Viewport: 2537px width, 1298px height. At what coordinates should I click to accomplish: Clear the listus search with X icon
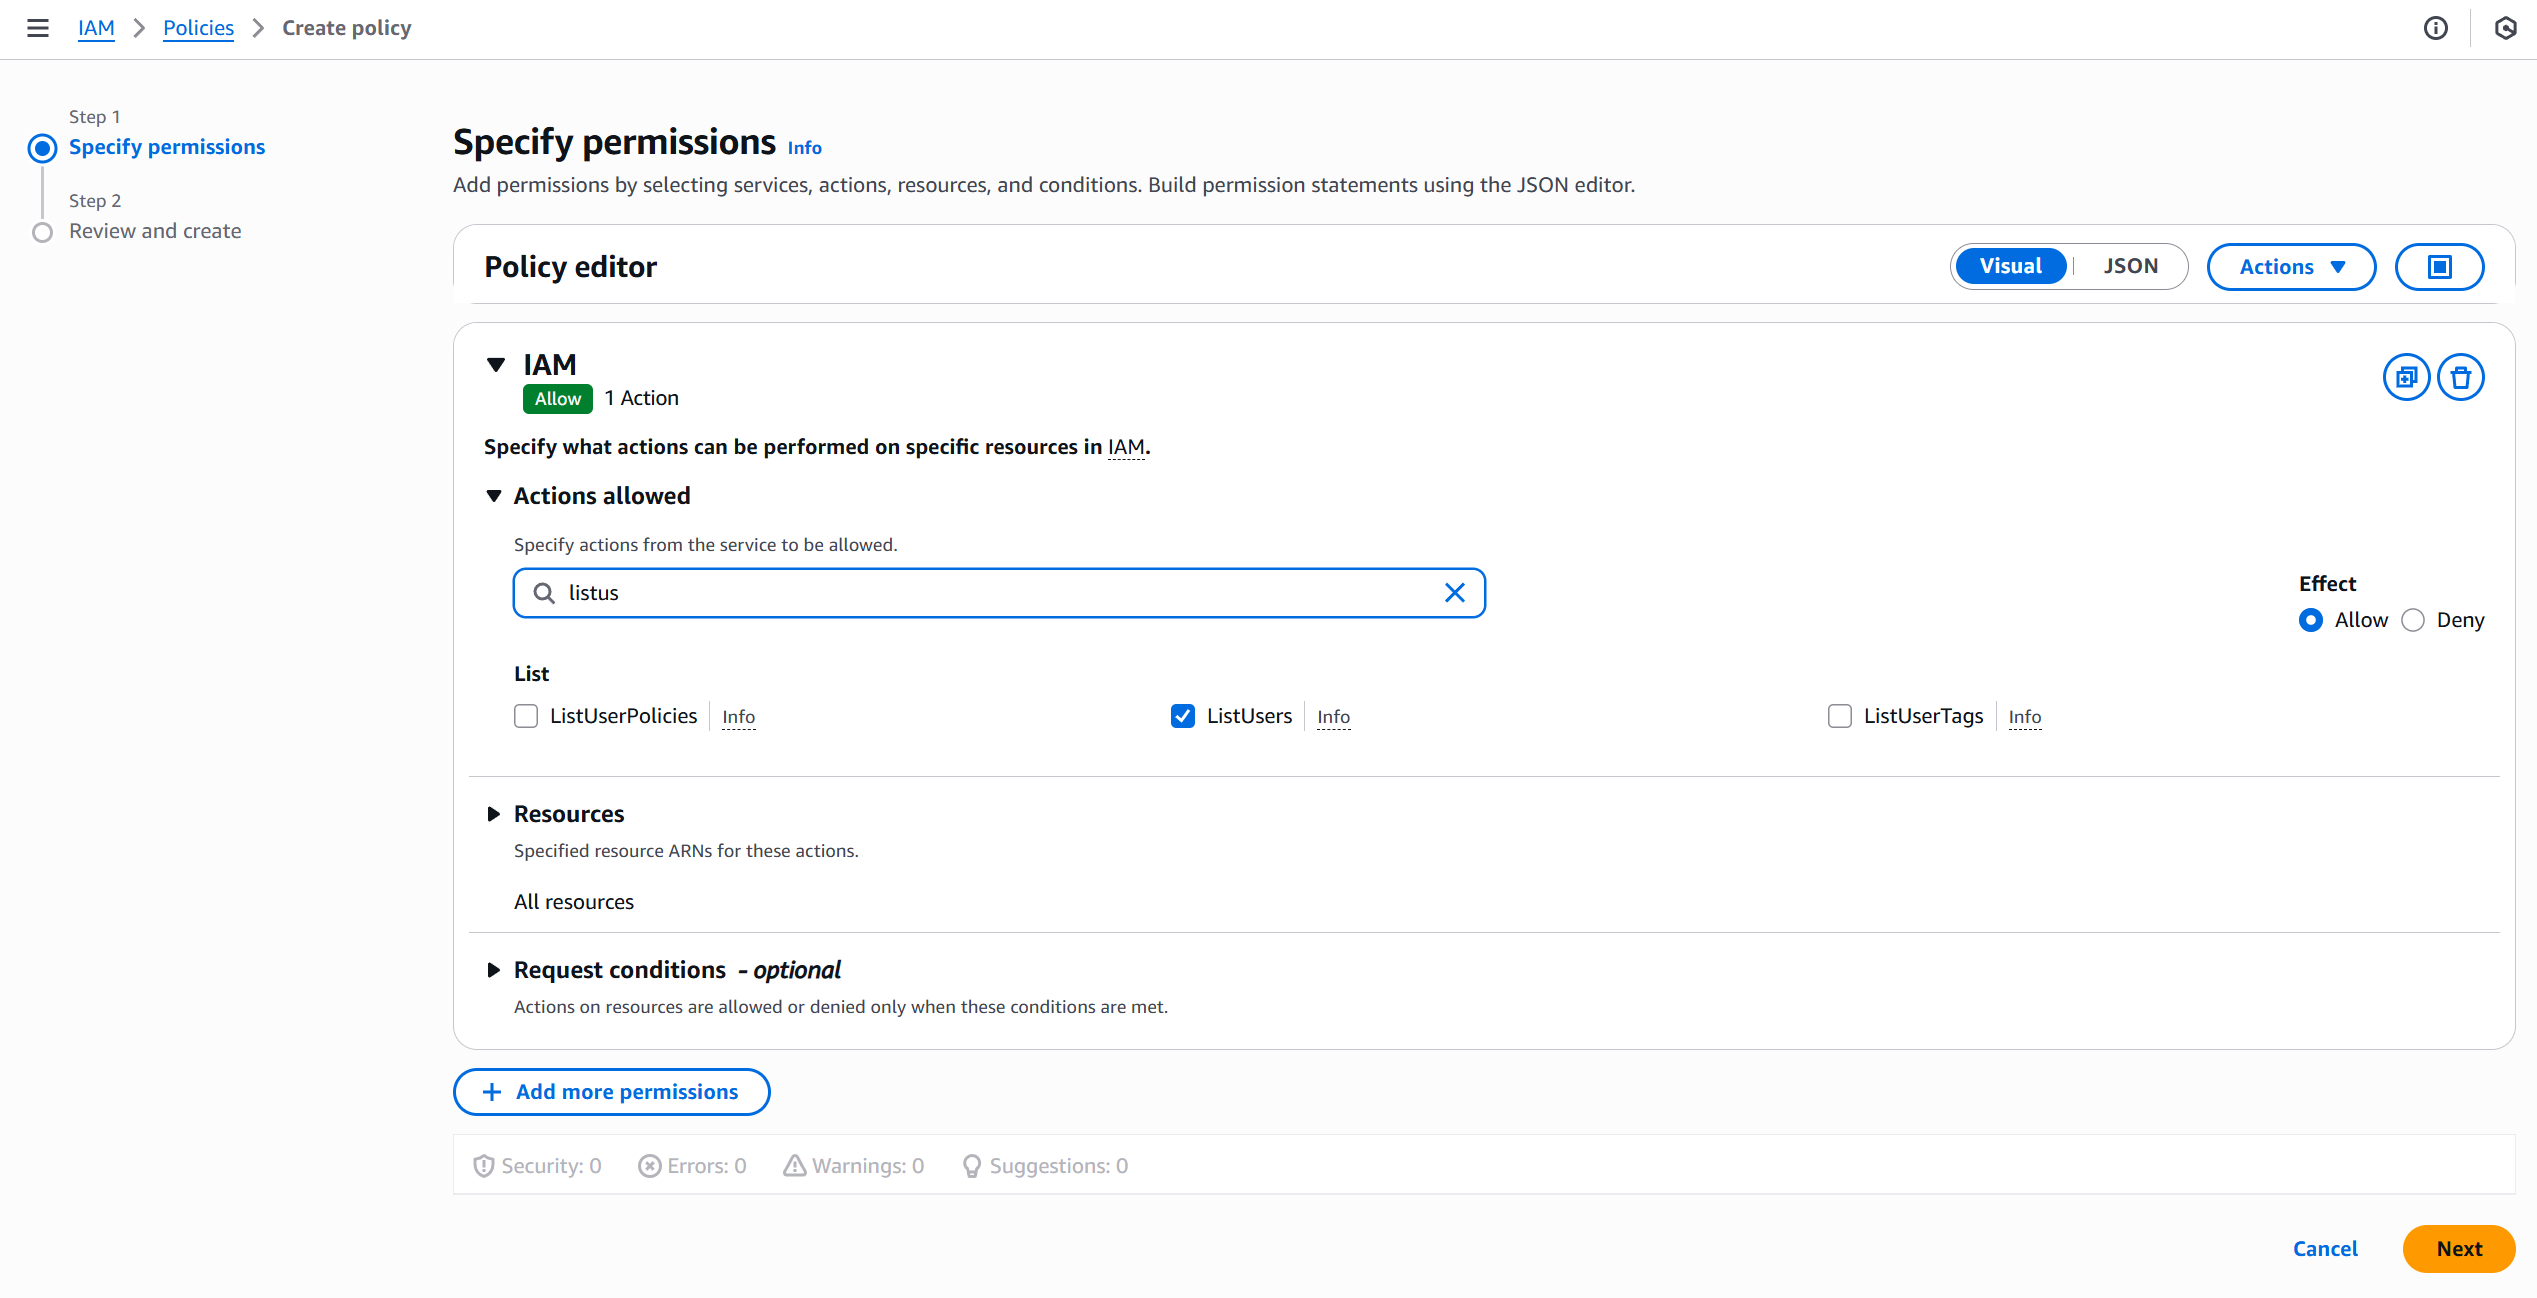(x=1454, y=593)
